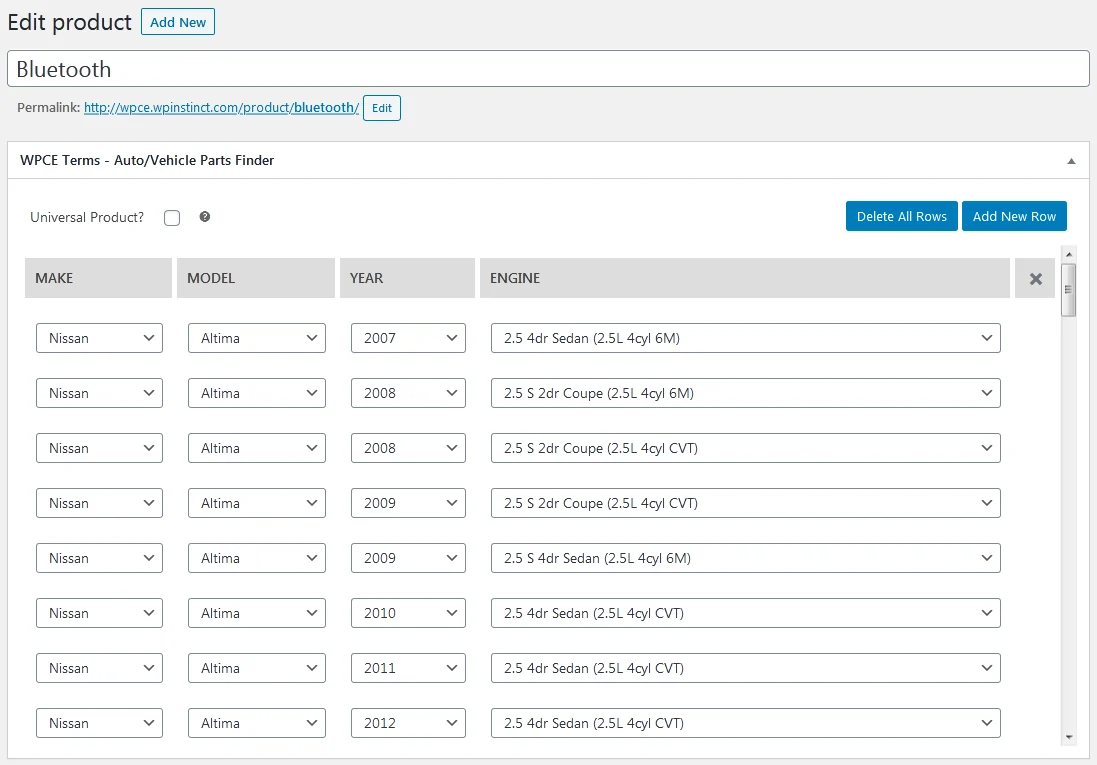This screenshot has height=765, width=1097.
Task: Open the bluetooth product permalink
Action: click(x=221, y=108)
